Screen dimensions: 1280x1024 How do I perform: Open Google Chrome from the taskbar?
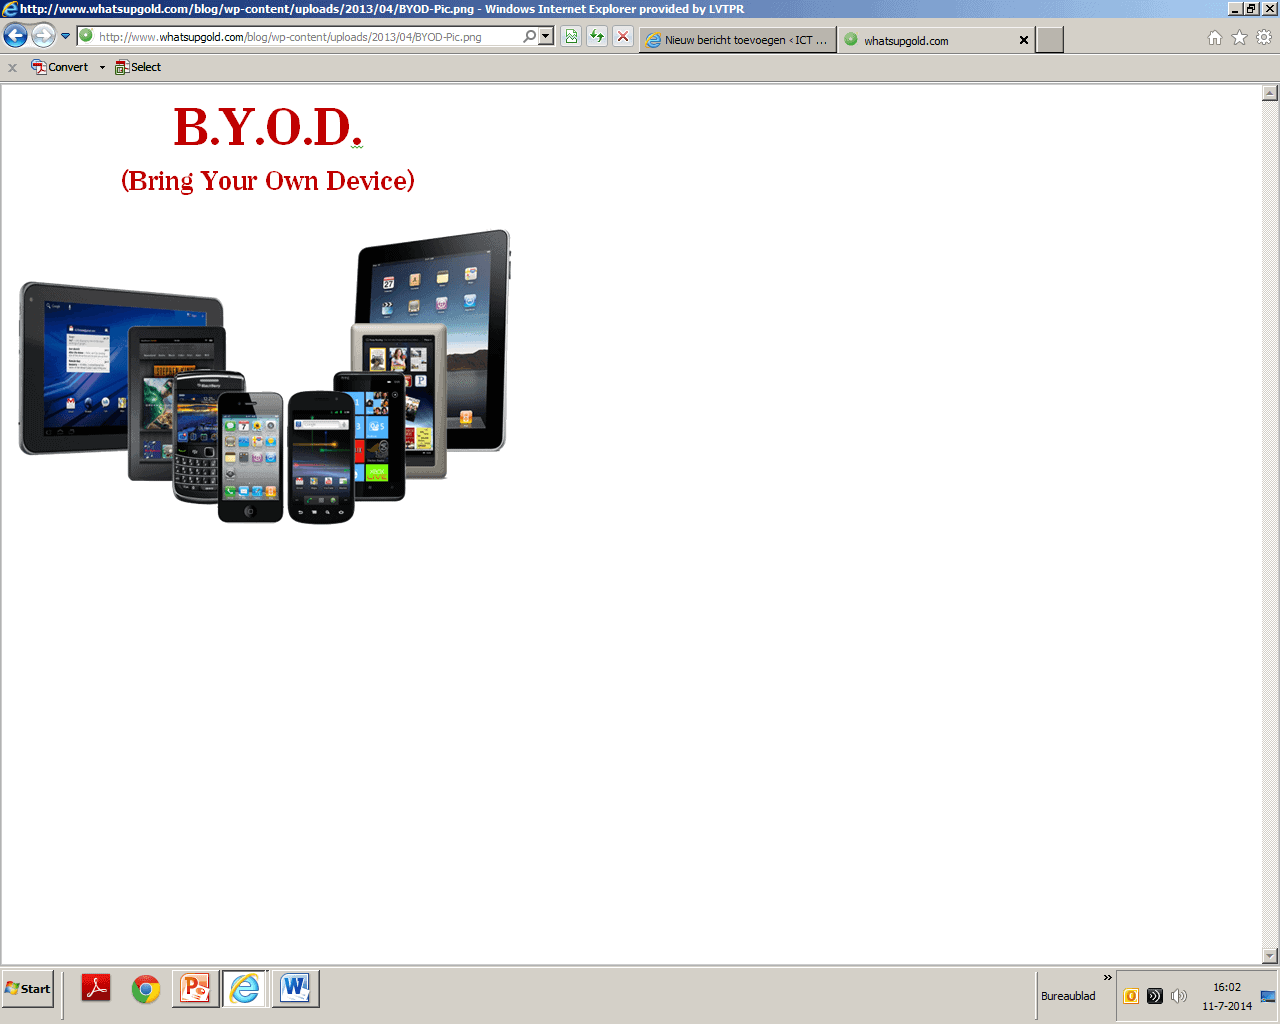[146, 989]
